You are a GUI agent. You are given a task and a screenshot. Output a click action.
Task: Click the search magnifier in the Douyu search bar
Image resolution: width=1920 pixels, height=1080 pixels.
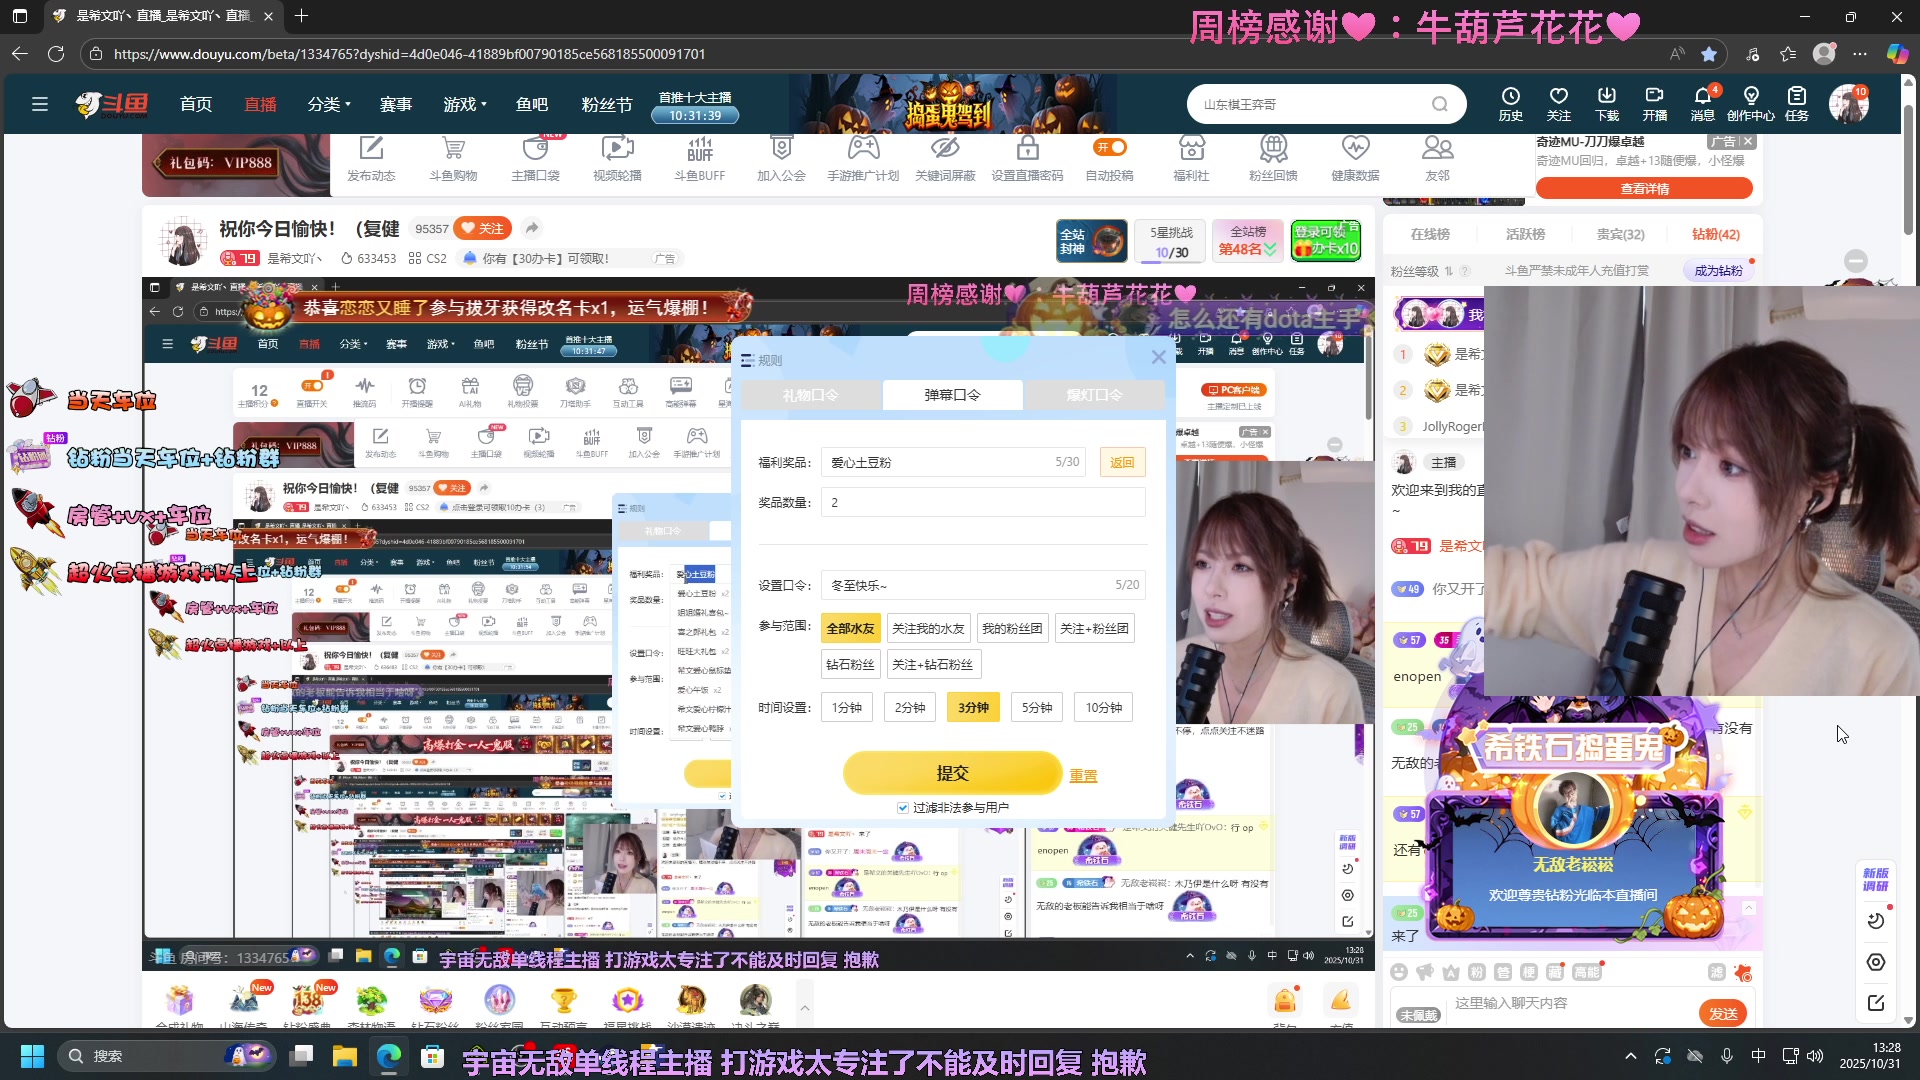[1439, 103]
